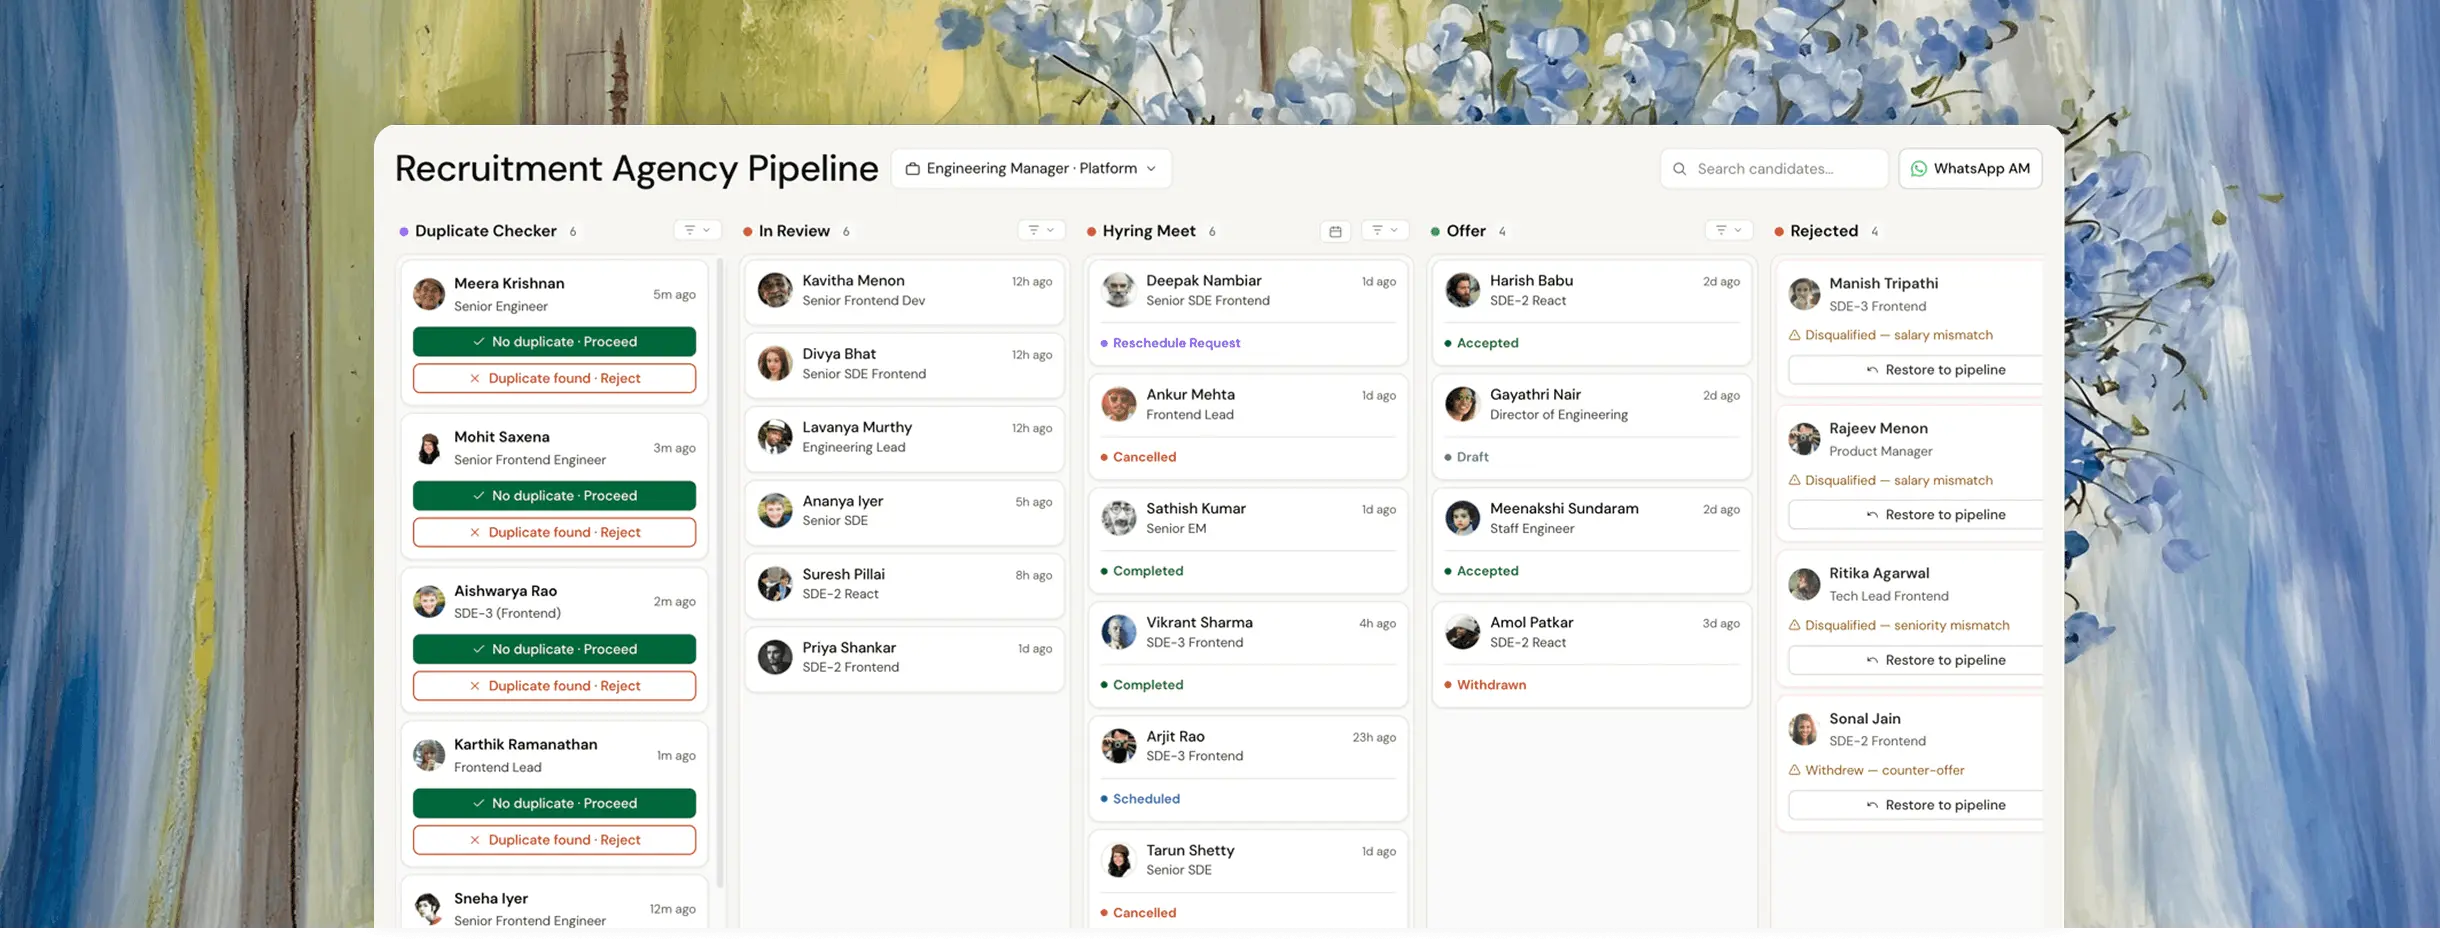Click the briefcase icon in job selector
This screenshot has width=2440, height=946.
pyautogui.click(x=912, y=169)
